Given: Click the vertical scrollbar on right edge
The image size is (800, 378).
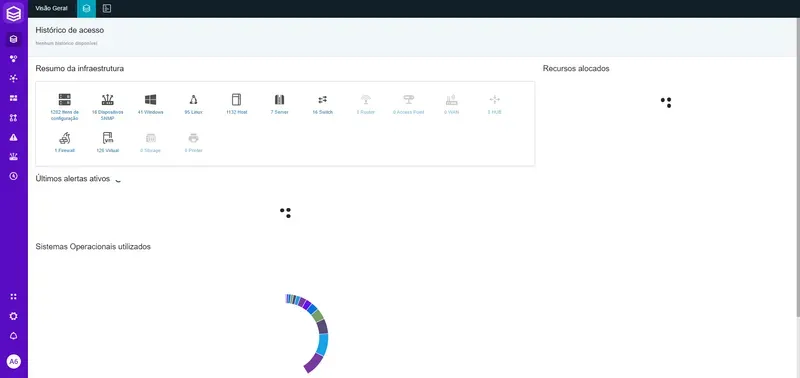Looking at the screenshot, I should 797,168.
